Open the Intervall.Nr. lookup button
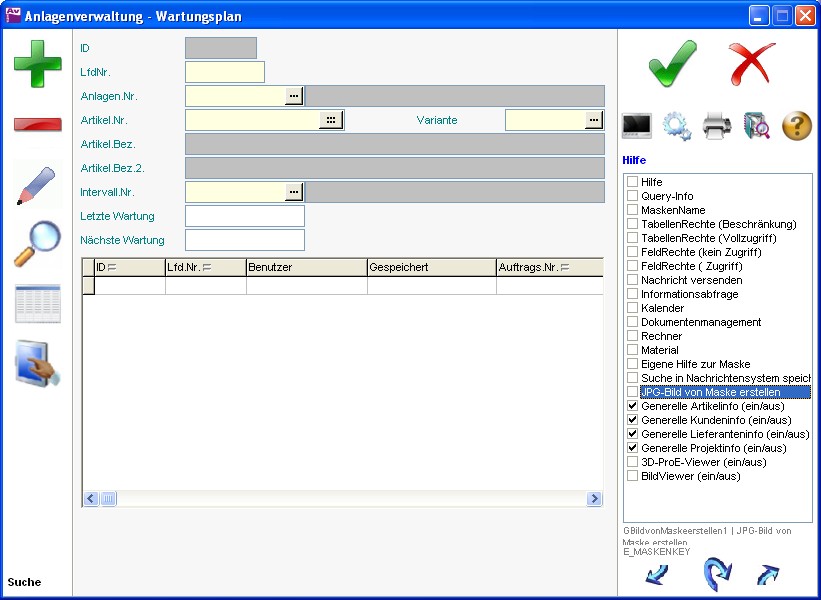Image resolution: width=821 pixels, height=600 pixels. [294, 191]
